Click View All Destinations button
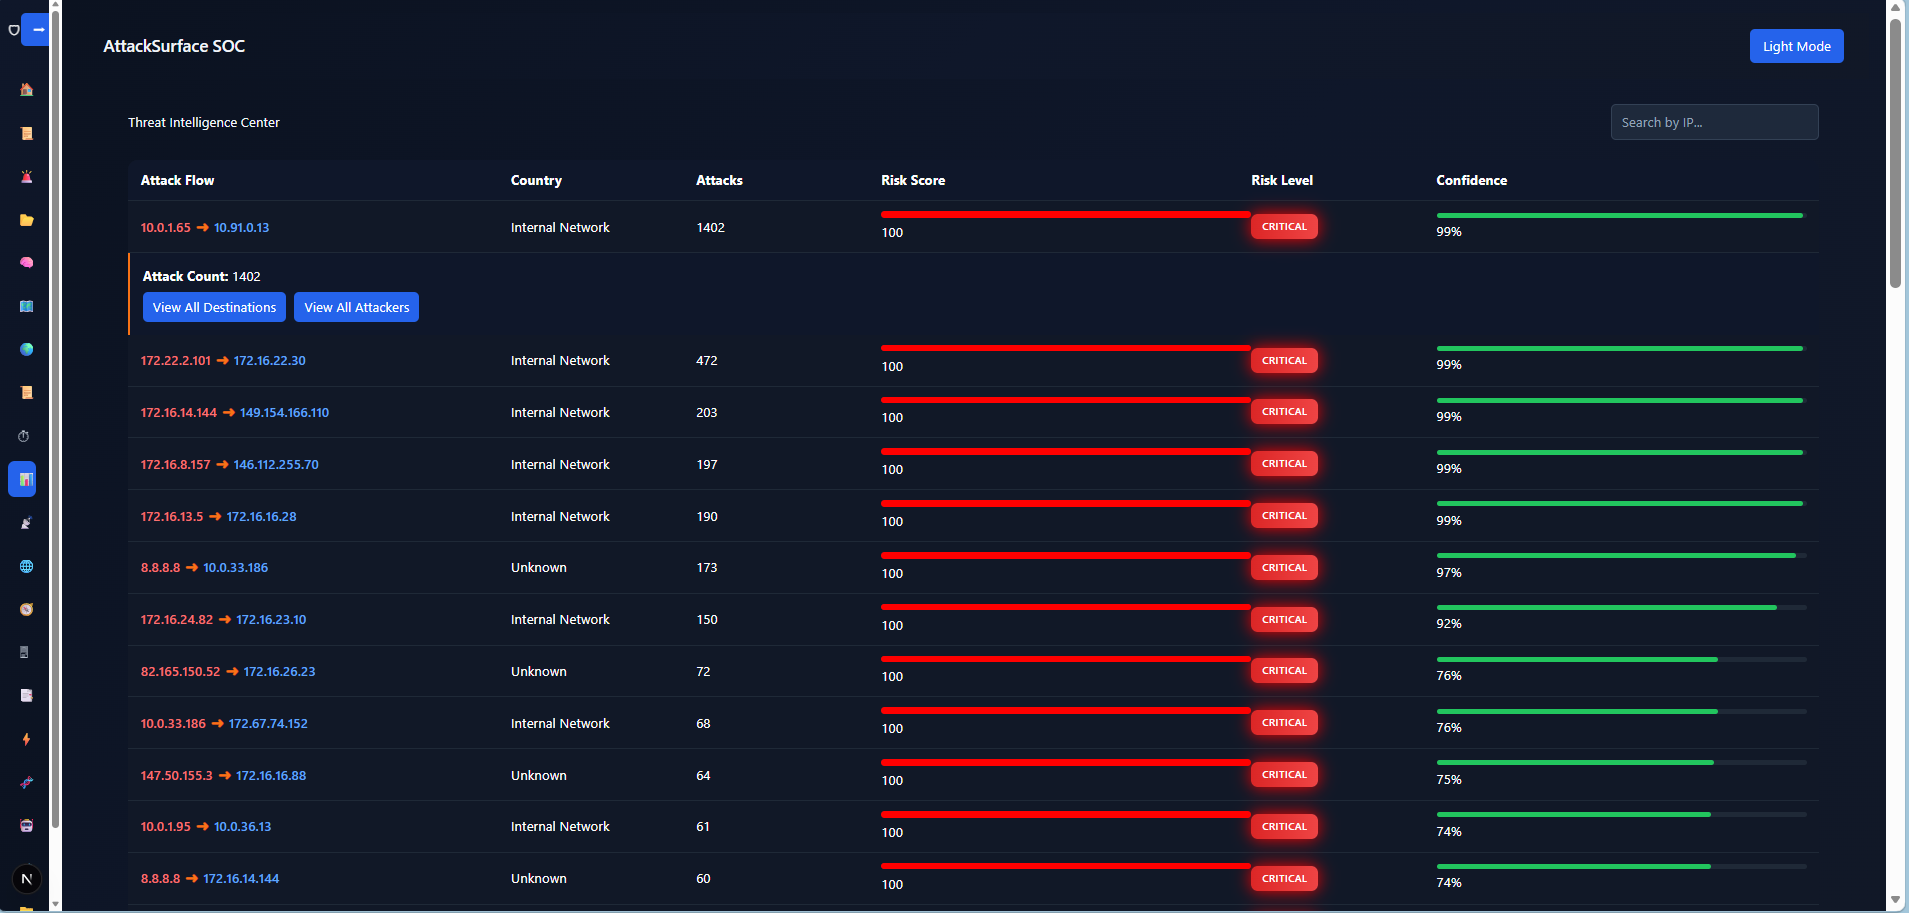 (x=214, y=307)
